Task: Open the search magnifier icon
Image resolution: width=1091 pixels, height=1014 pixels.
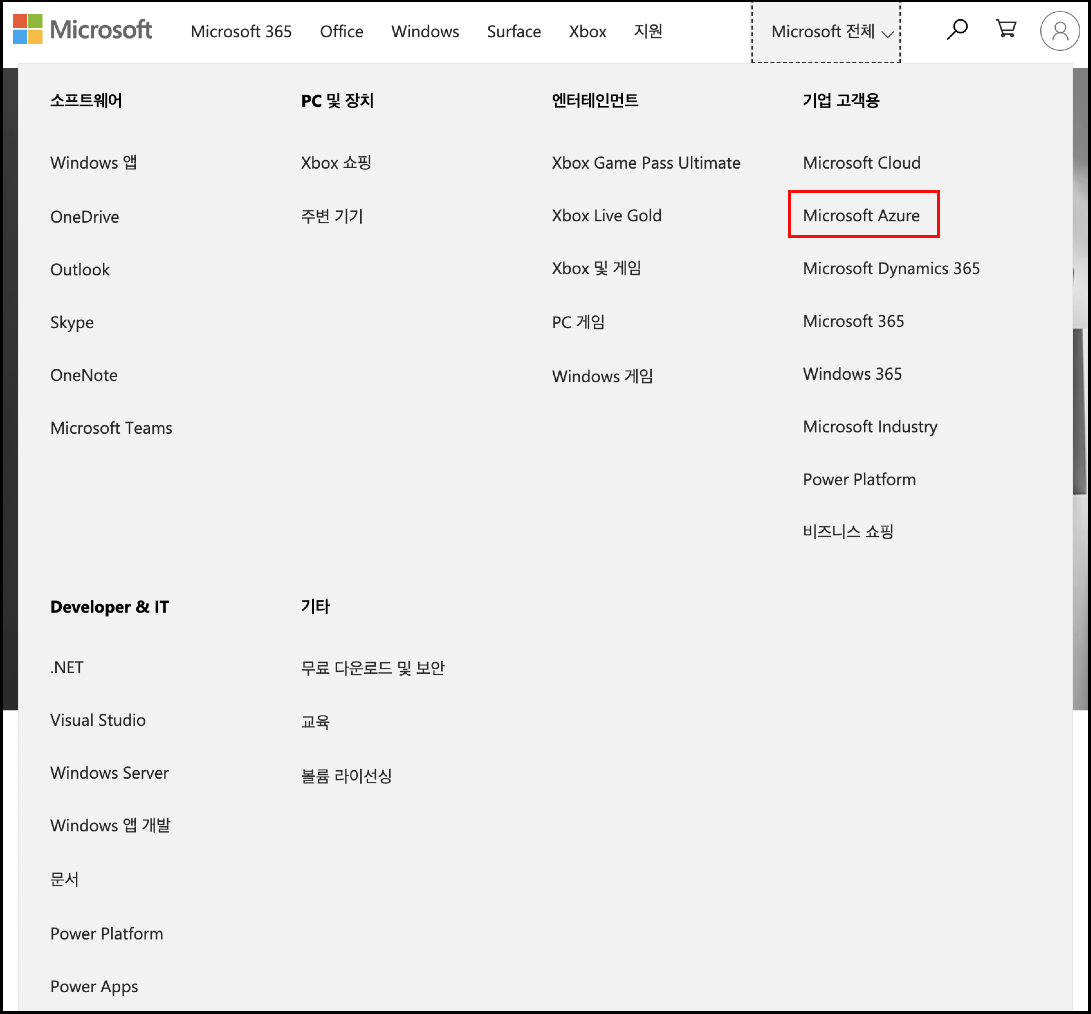Action: 957,30
